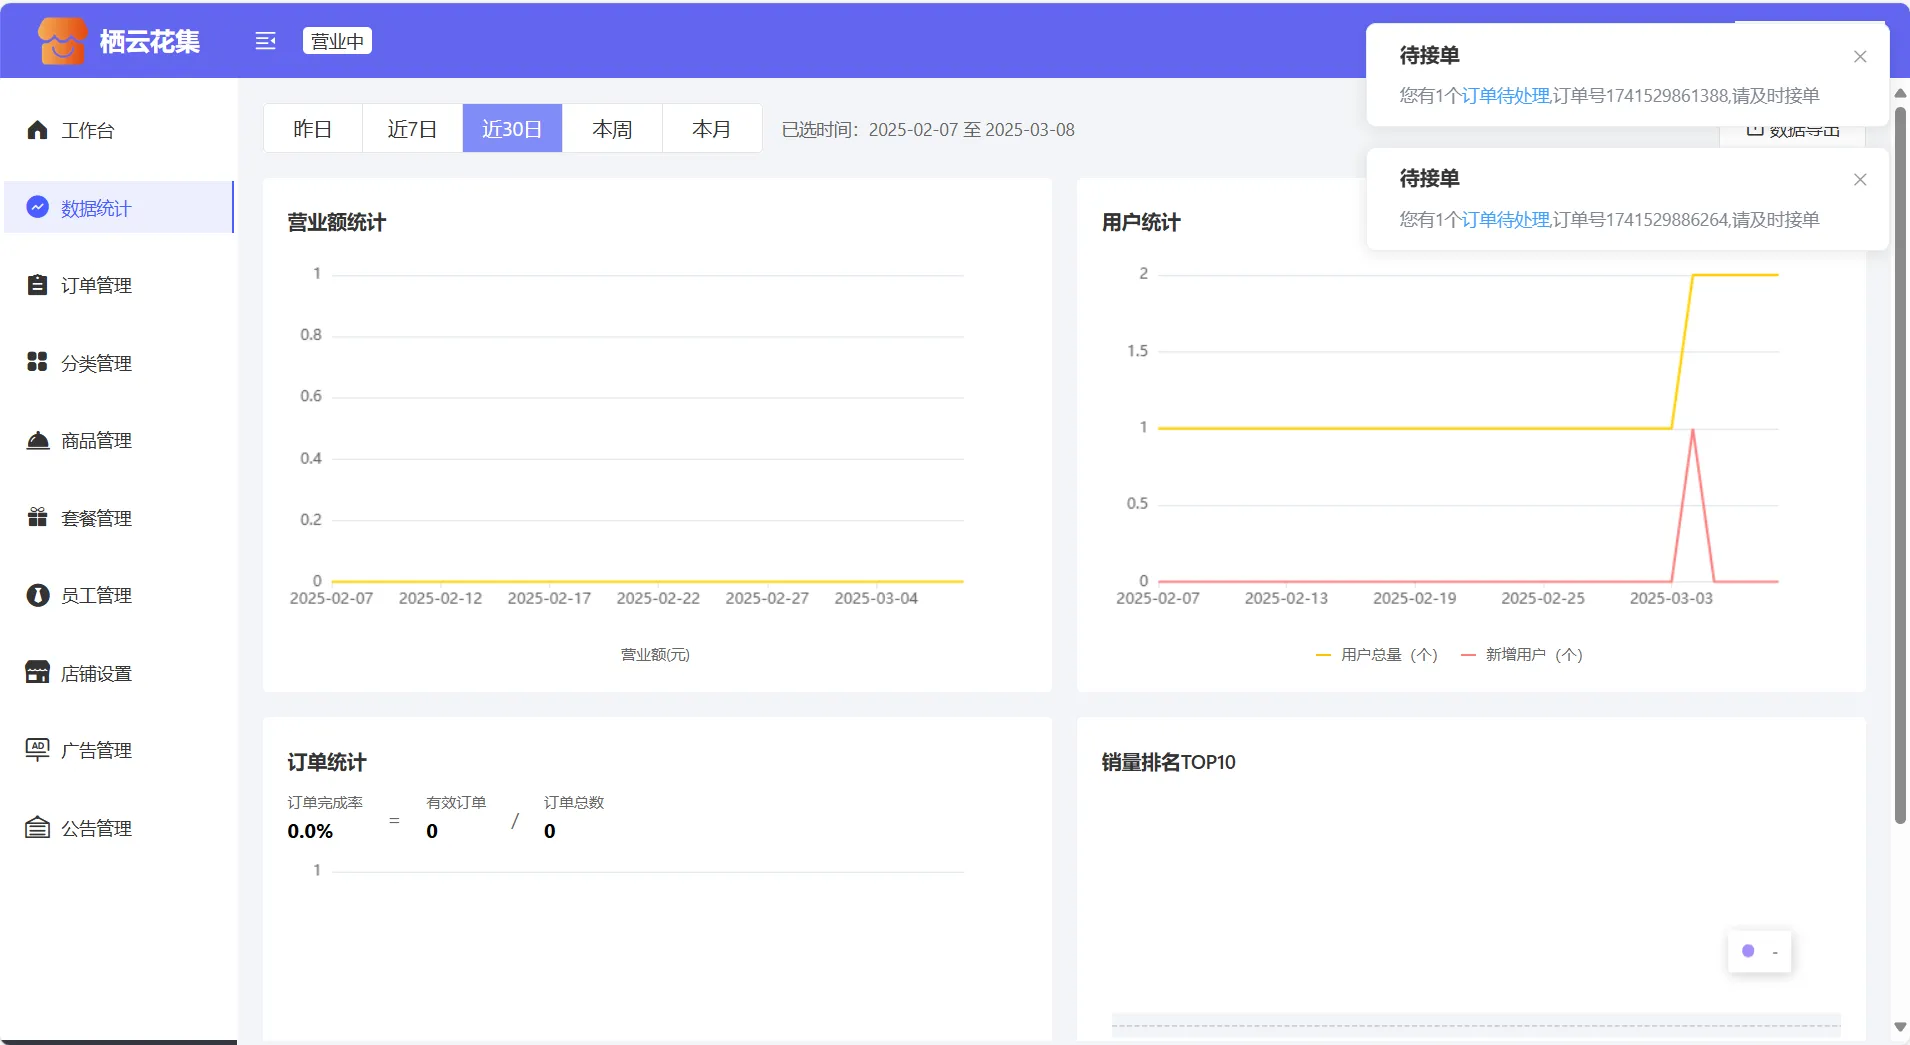This screenshot has width=1910, height=1045.
Task: Click the 分类管理 grid icon
Action: pyautogui.click(x=37, y=362)
